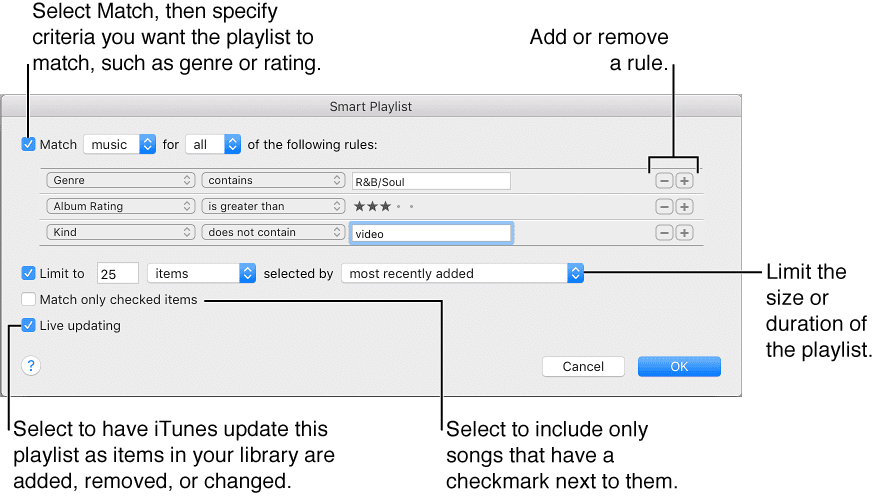The image size is (874, 500).
Task: Open the music media type dropdown
Action: (x=119, y=144)
